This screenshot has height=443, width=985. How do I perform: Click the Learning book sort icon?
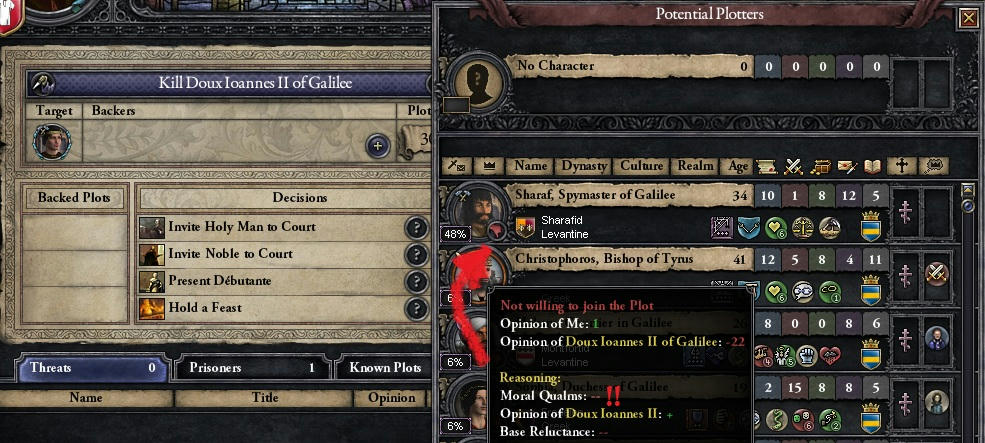tap(874, 166)
